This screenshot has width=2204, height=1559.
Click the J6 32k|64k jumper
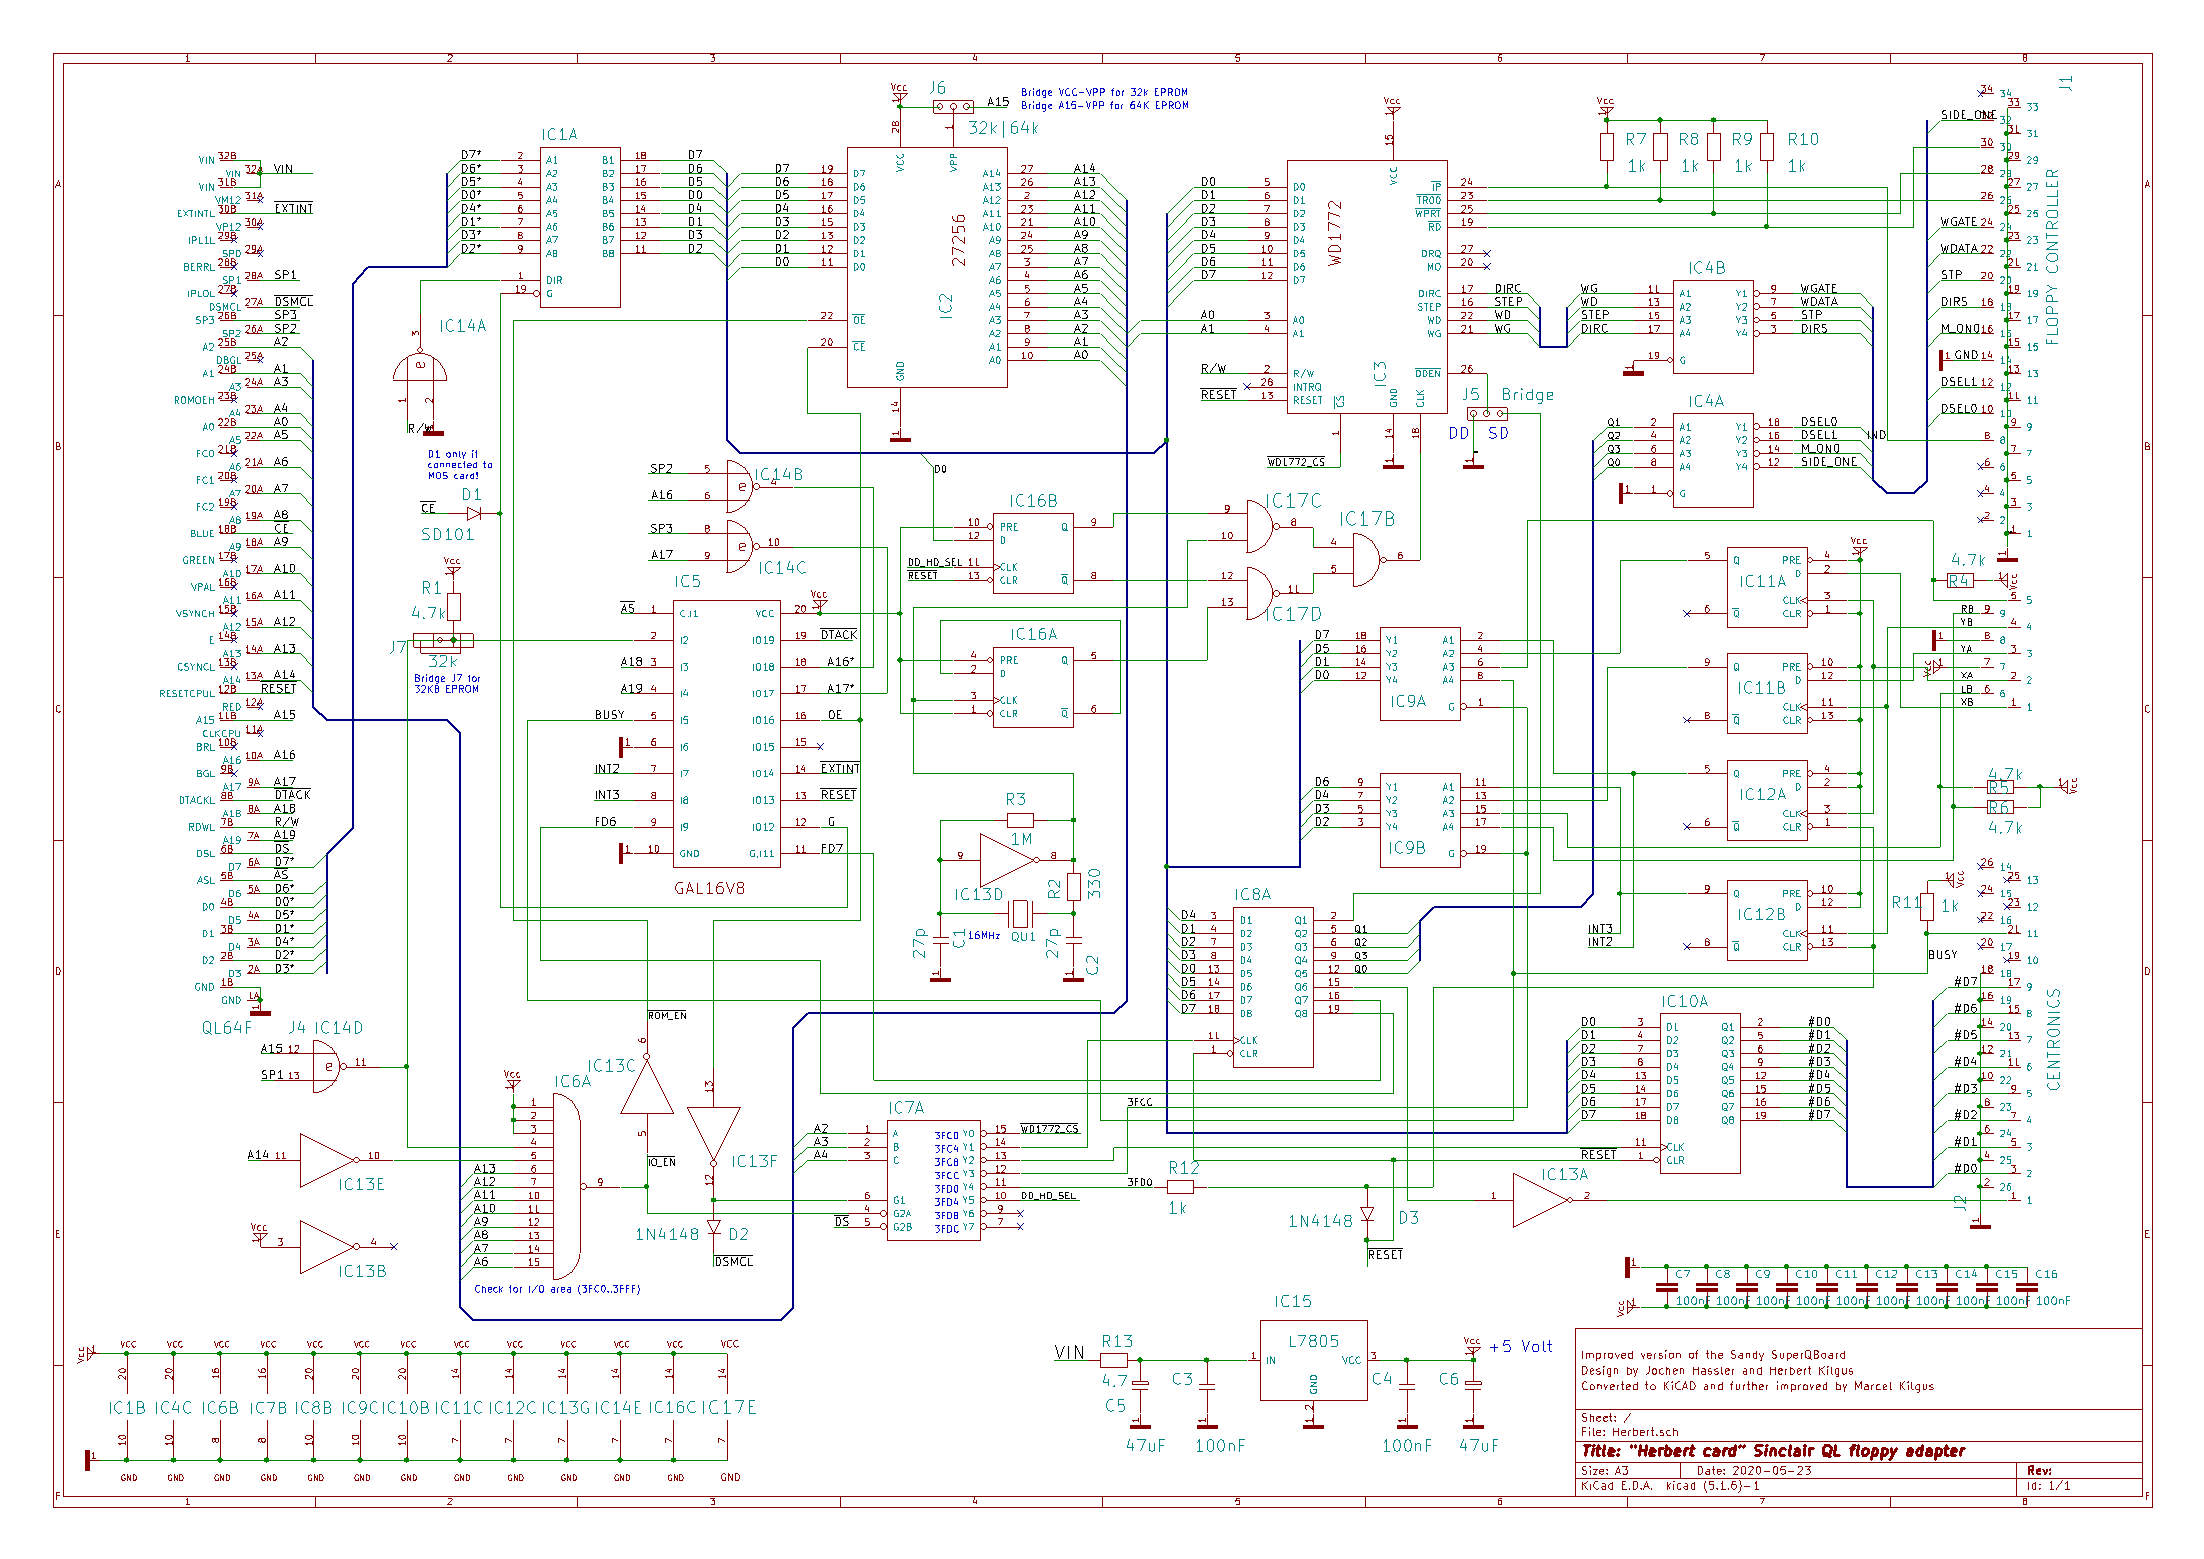[953, 106]
